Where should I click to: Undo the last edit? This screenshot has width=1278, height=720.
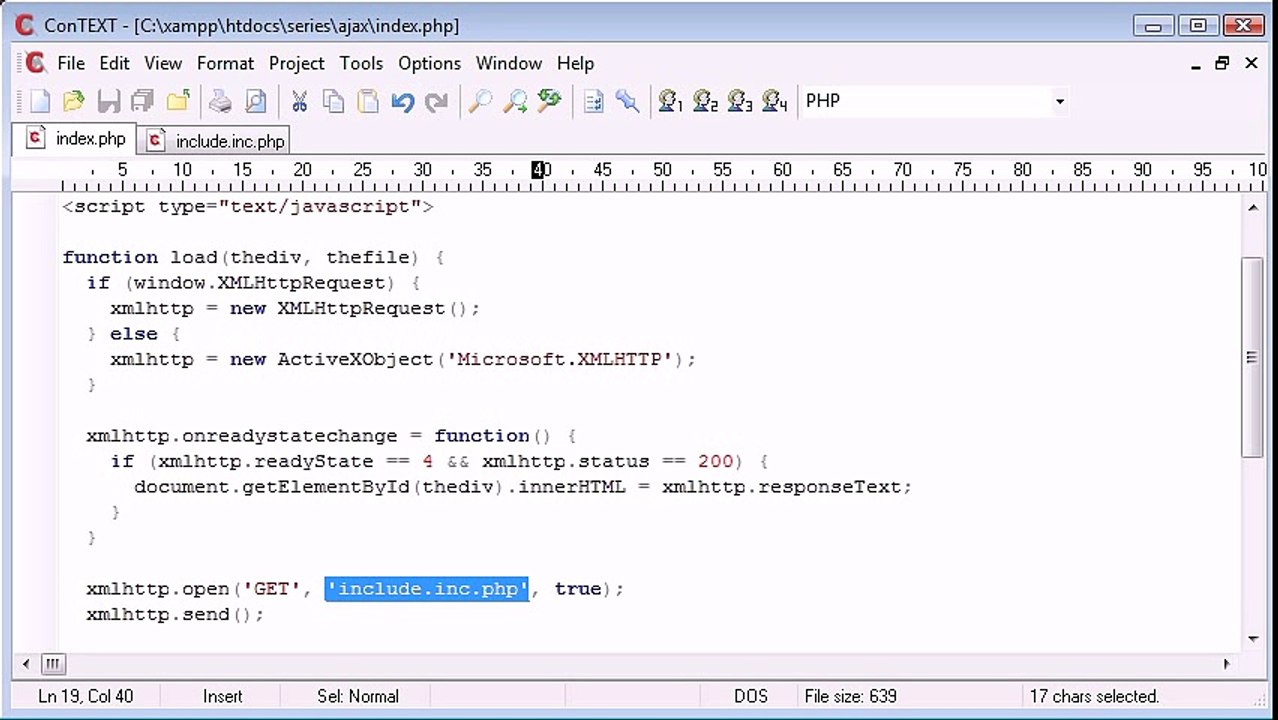click(x=403, y=101)
